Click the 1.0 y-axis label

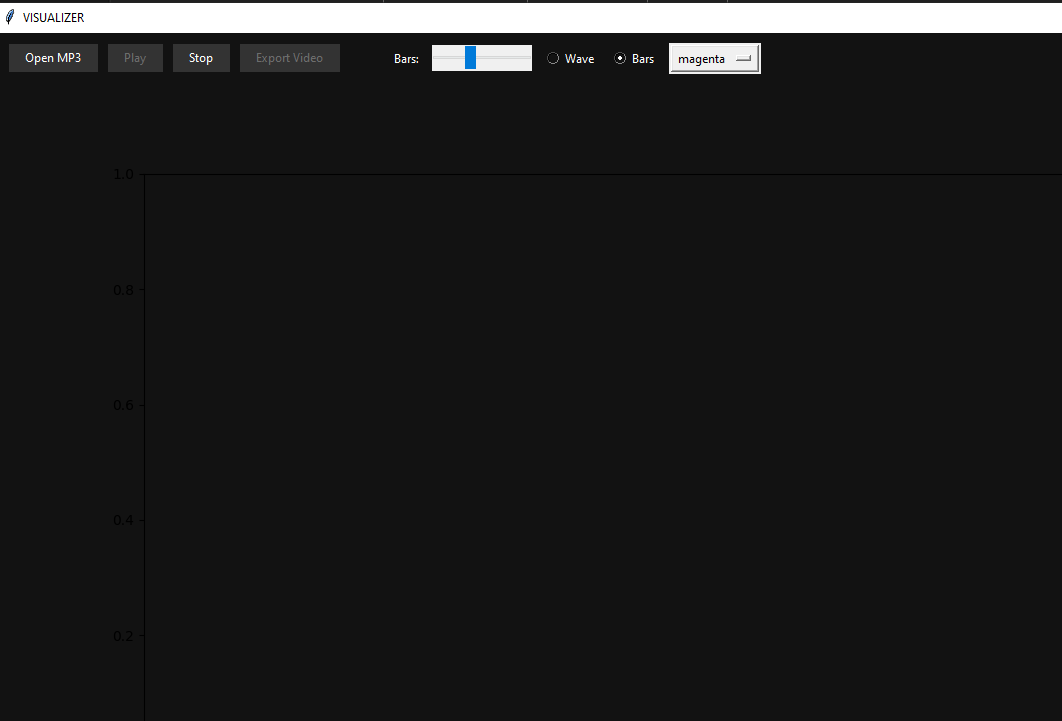(x=123, y=174)
